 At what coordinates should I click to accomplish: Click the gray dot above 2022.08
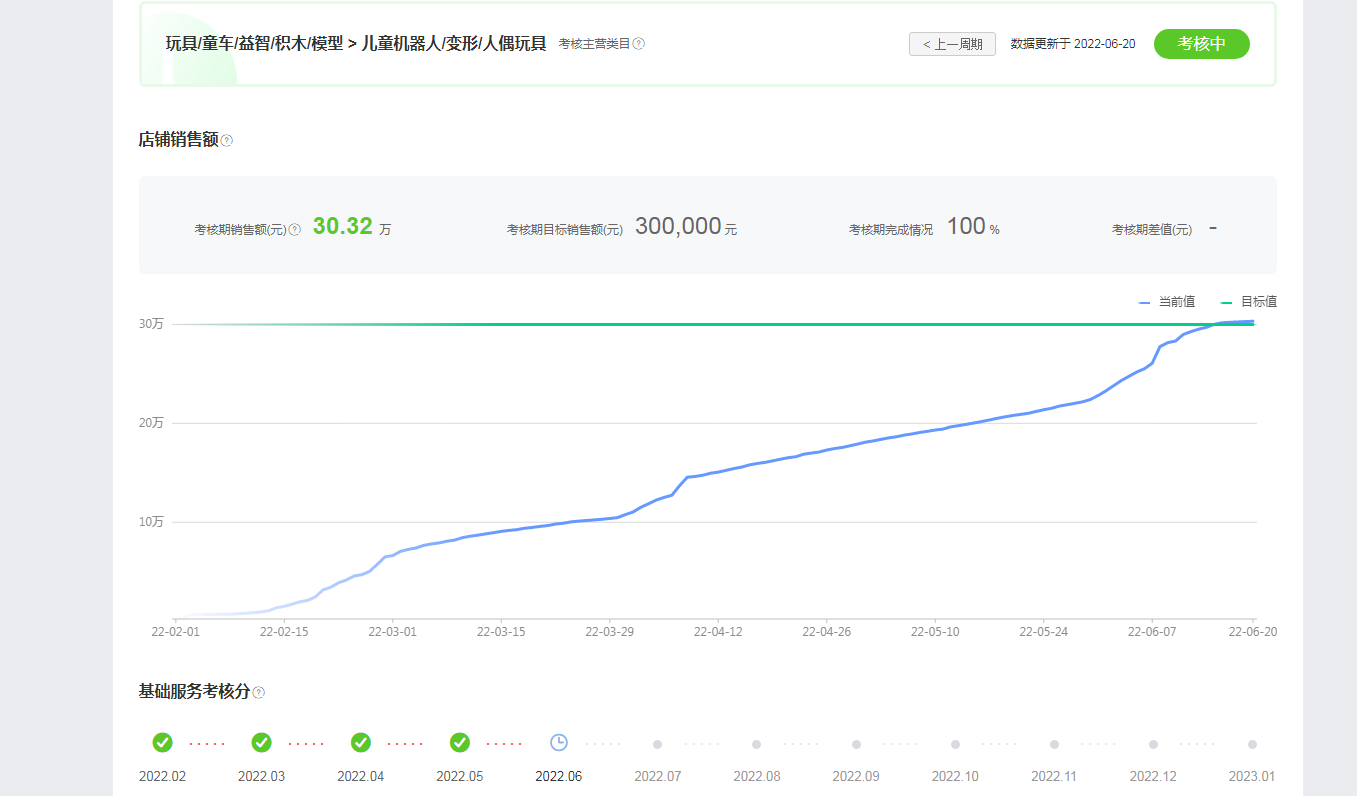757,744
